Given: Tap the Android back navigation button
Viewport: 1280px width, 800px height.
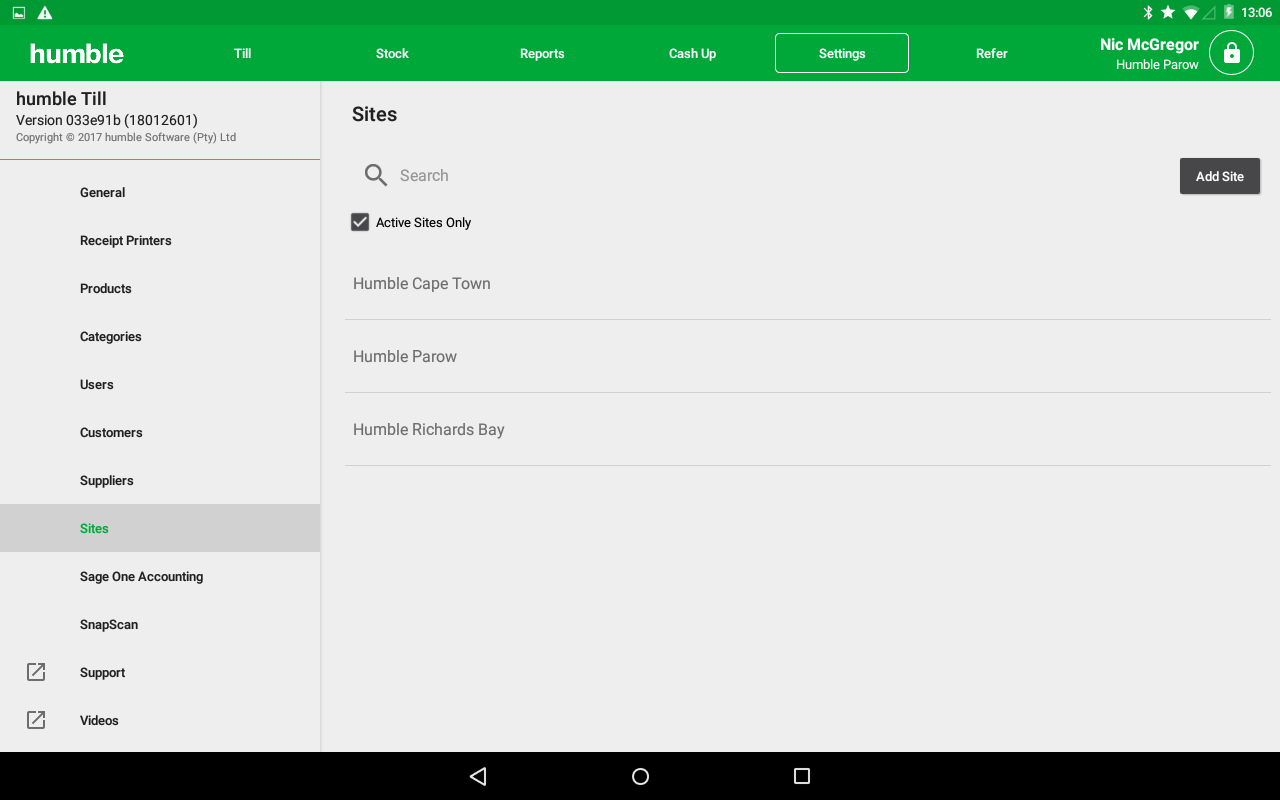Looking at the screenshot, I should coord(478,776).
